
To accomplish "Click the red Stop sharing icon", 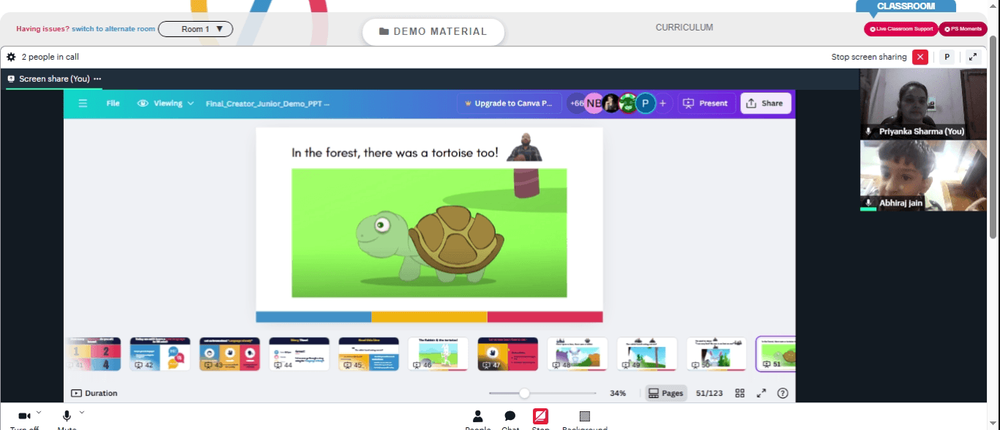I will coord(540,418).
